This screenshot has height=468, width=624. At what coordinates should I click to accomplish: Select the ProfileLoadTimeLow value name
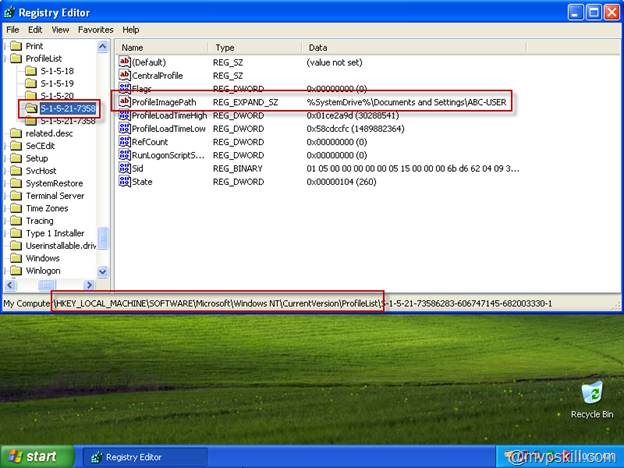click(x=169, y=129)
